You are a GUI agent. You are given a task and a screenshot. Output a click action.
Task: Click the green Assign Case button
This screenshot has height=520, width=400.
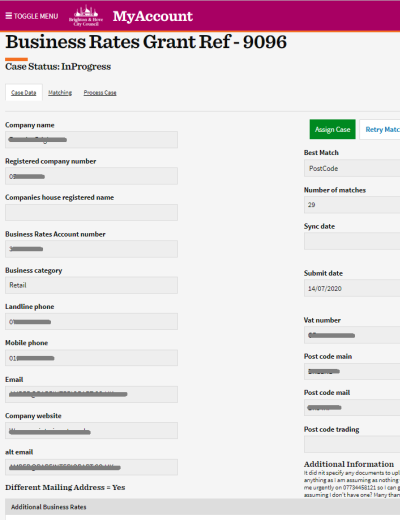coord(332,129)
